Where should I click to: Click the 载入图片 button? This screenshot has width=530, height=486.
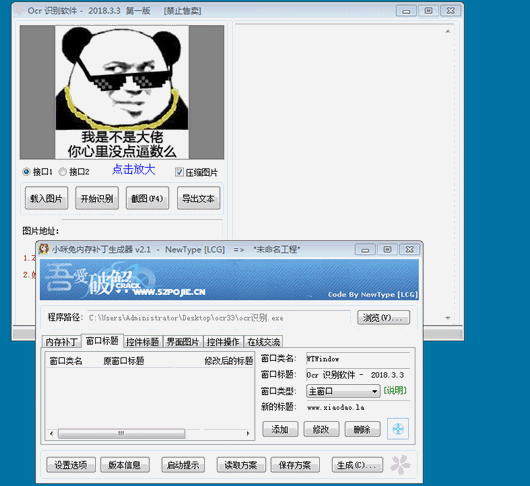pyautogui.click(x=46, y=198)
